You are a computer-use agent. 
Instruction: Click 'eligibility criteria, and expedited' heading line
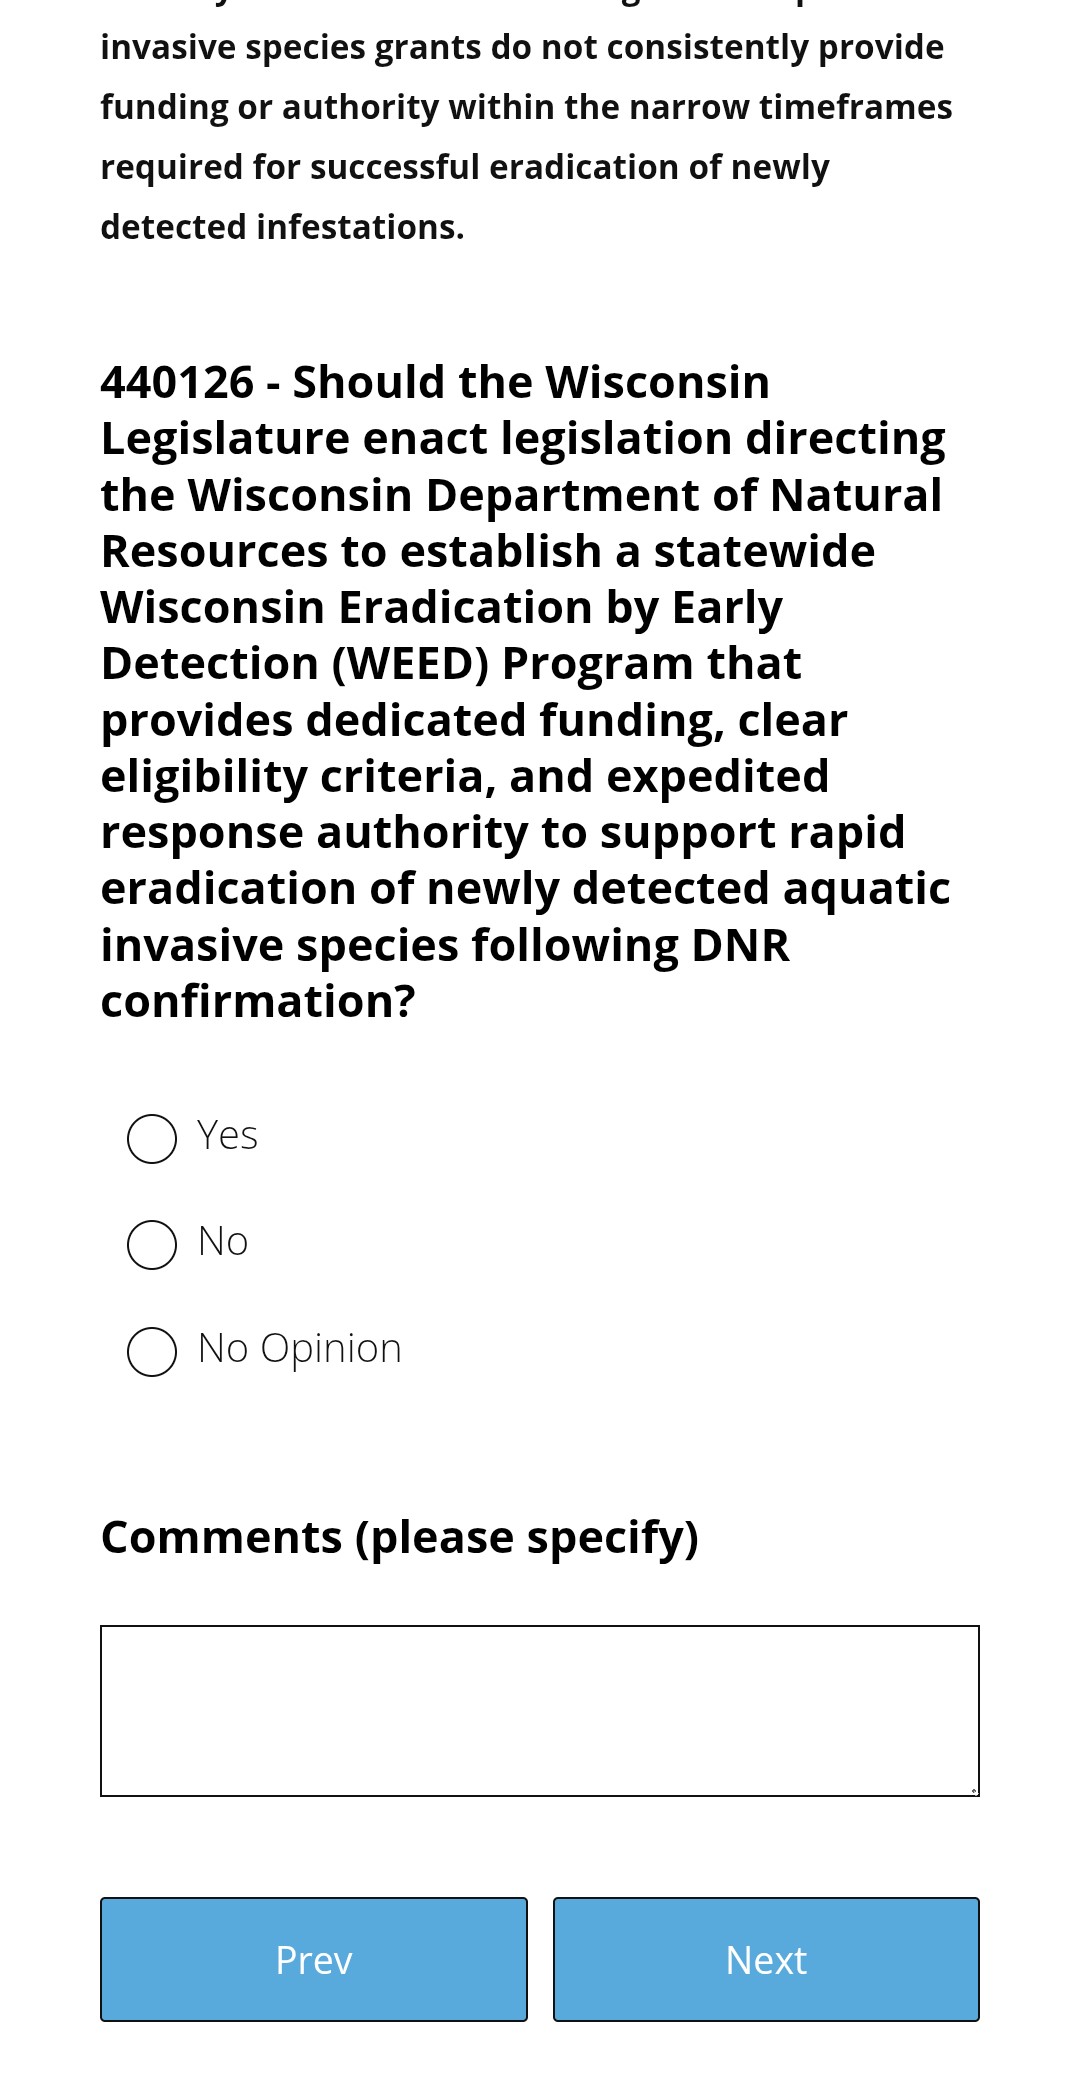(x=465, y=777)
